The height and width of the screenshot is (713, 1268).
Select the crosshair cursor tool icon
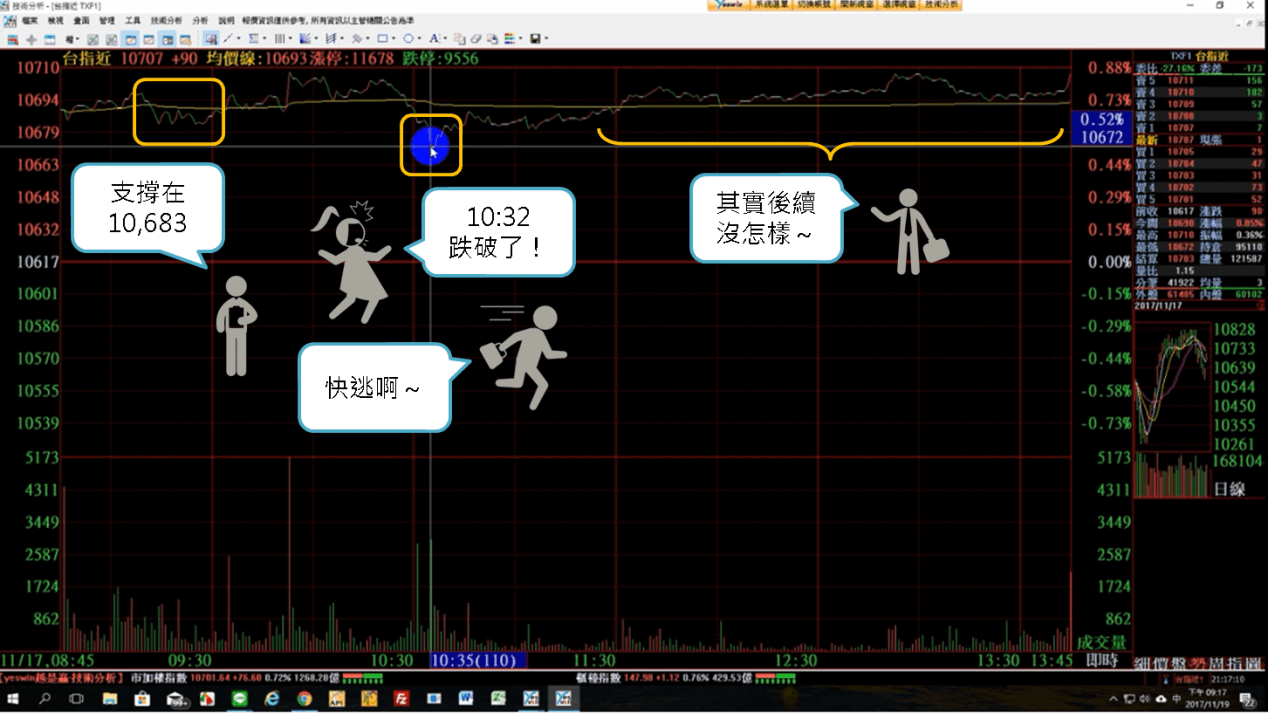pos(31,39)
